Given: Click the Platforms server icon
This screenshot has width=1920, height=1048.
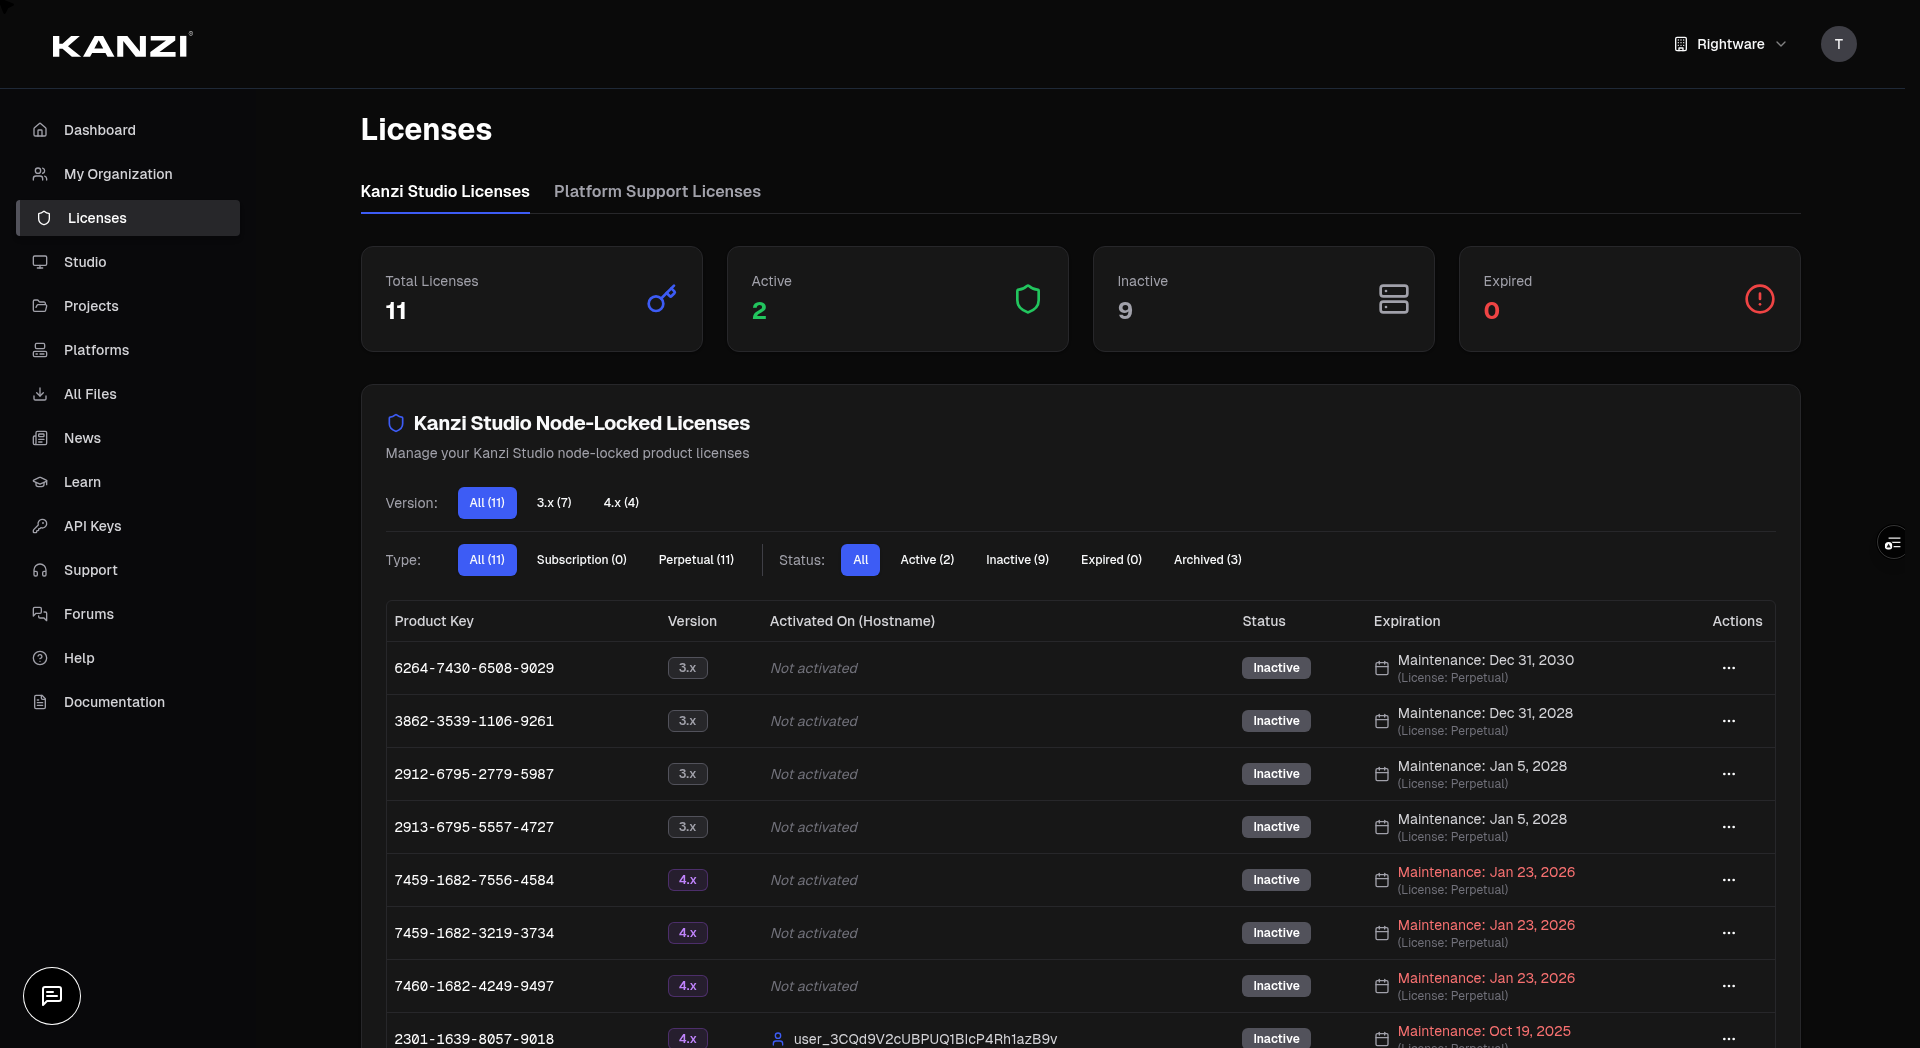Looking at the screenshot, I should click(40, 350).
